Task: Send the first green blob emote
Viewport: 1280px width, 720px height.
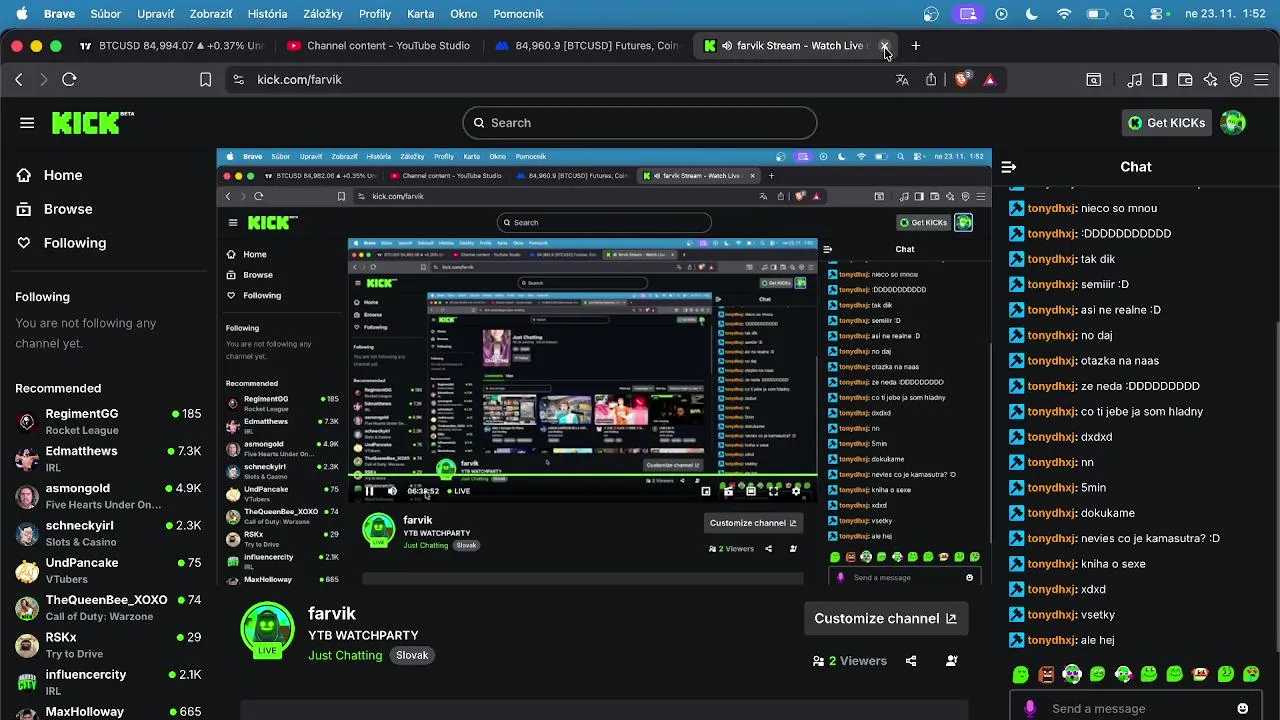Action: 1020,675
